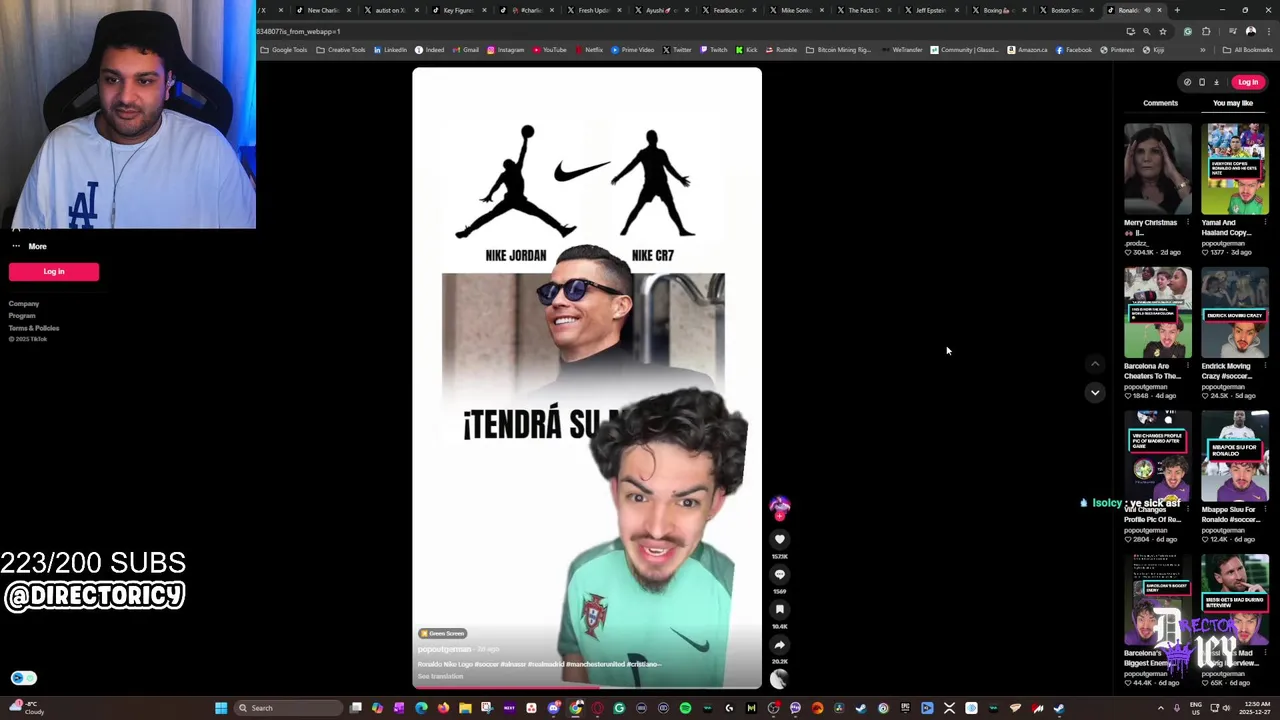Open the Instagram bookmark

[x=506, y=50]
